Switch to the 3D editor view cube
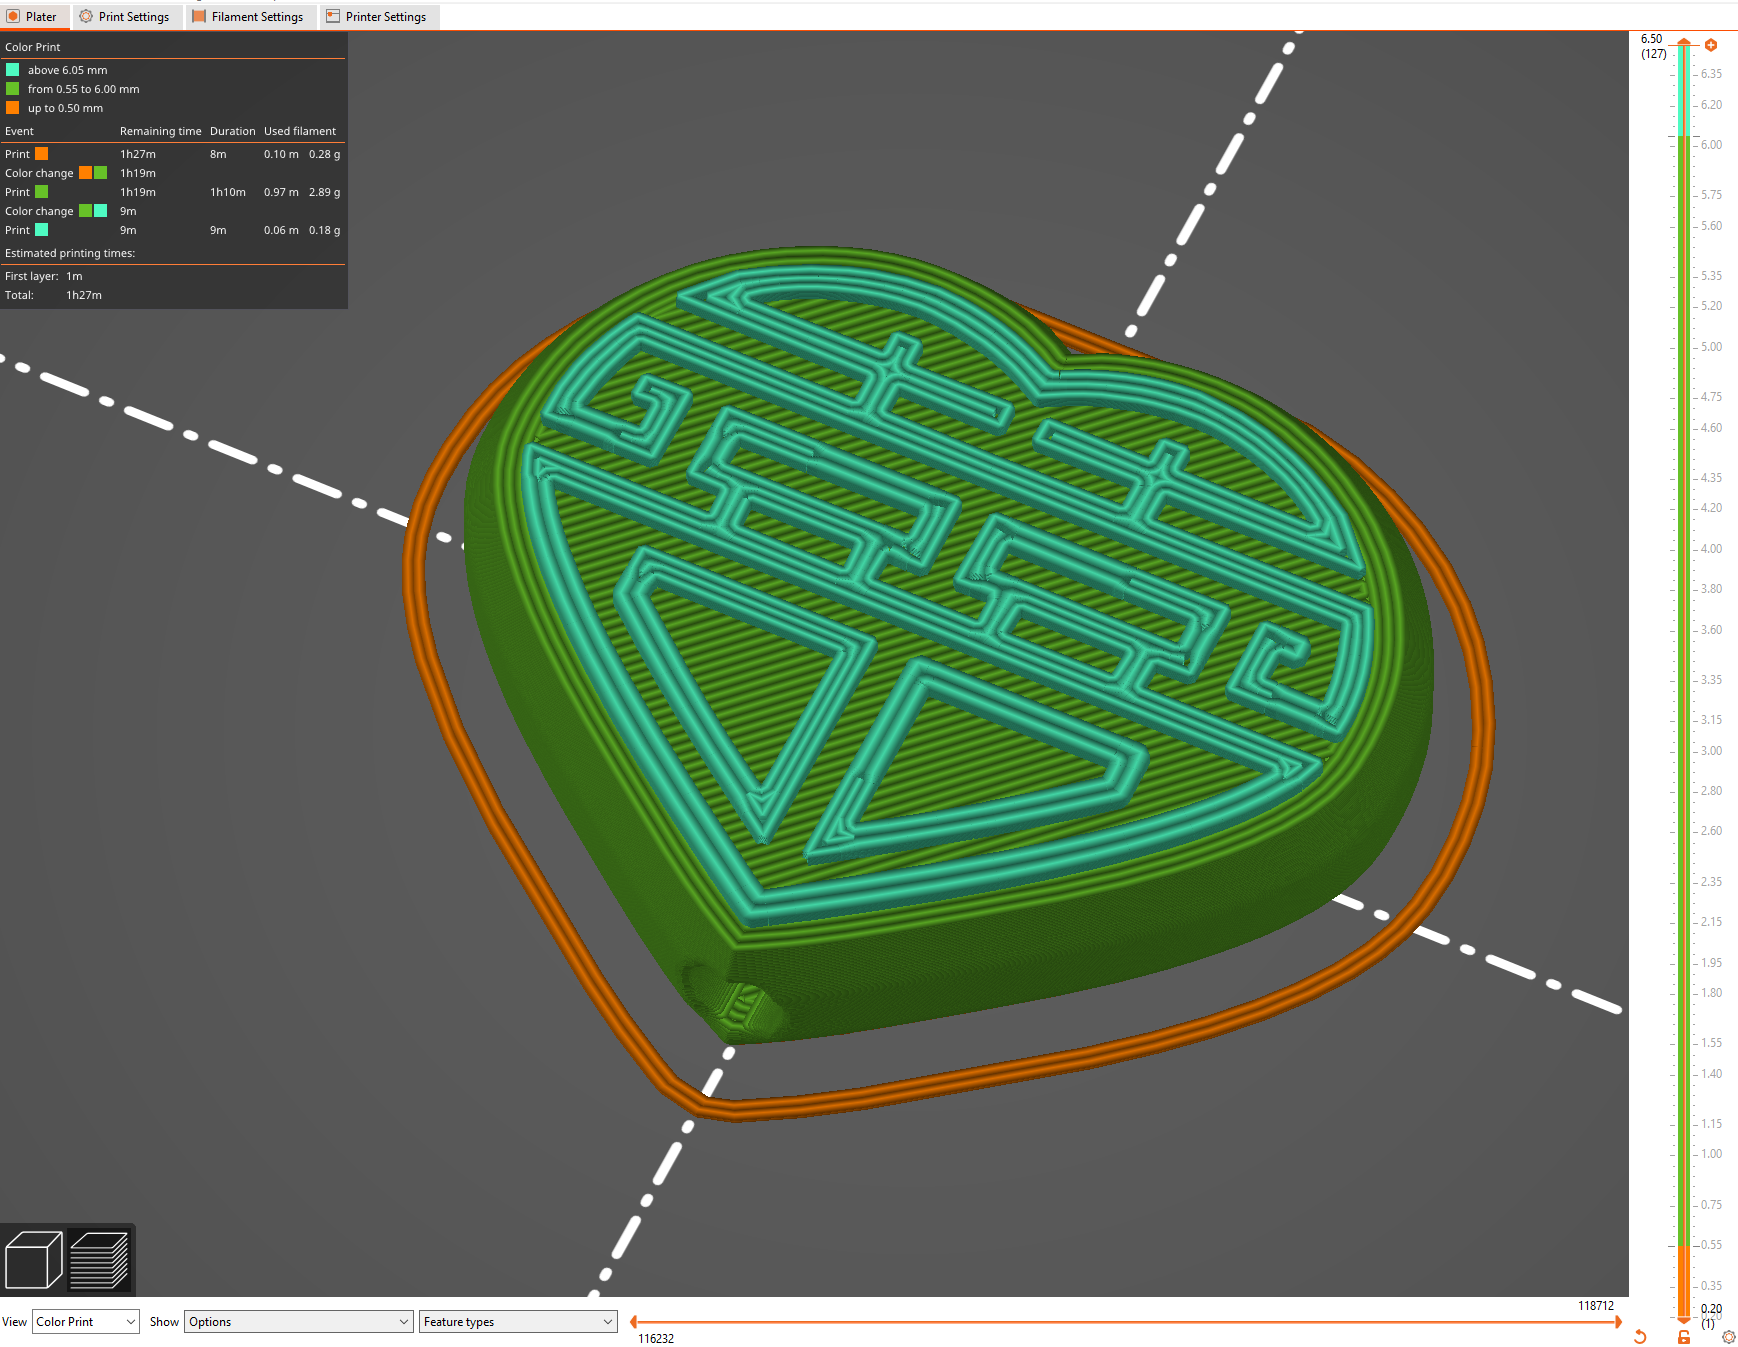 pyautogui.click(x=33, y=1260)
